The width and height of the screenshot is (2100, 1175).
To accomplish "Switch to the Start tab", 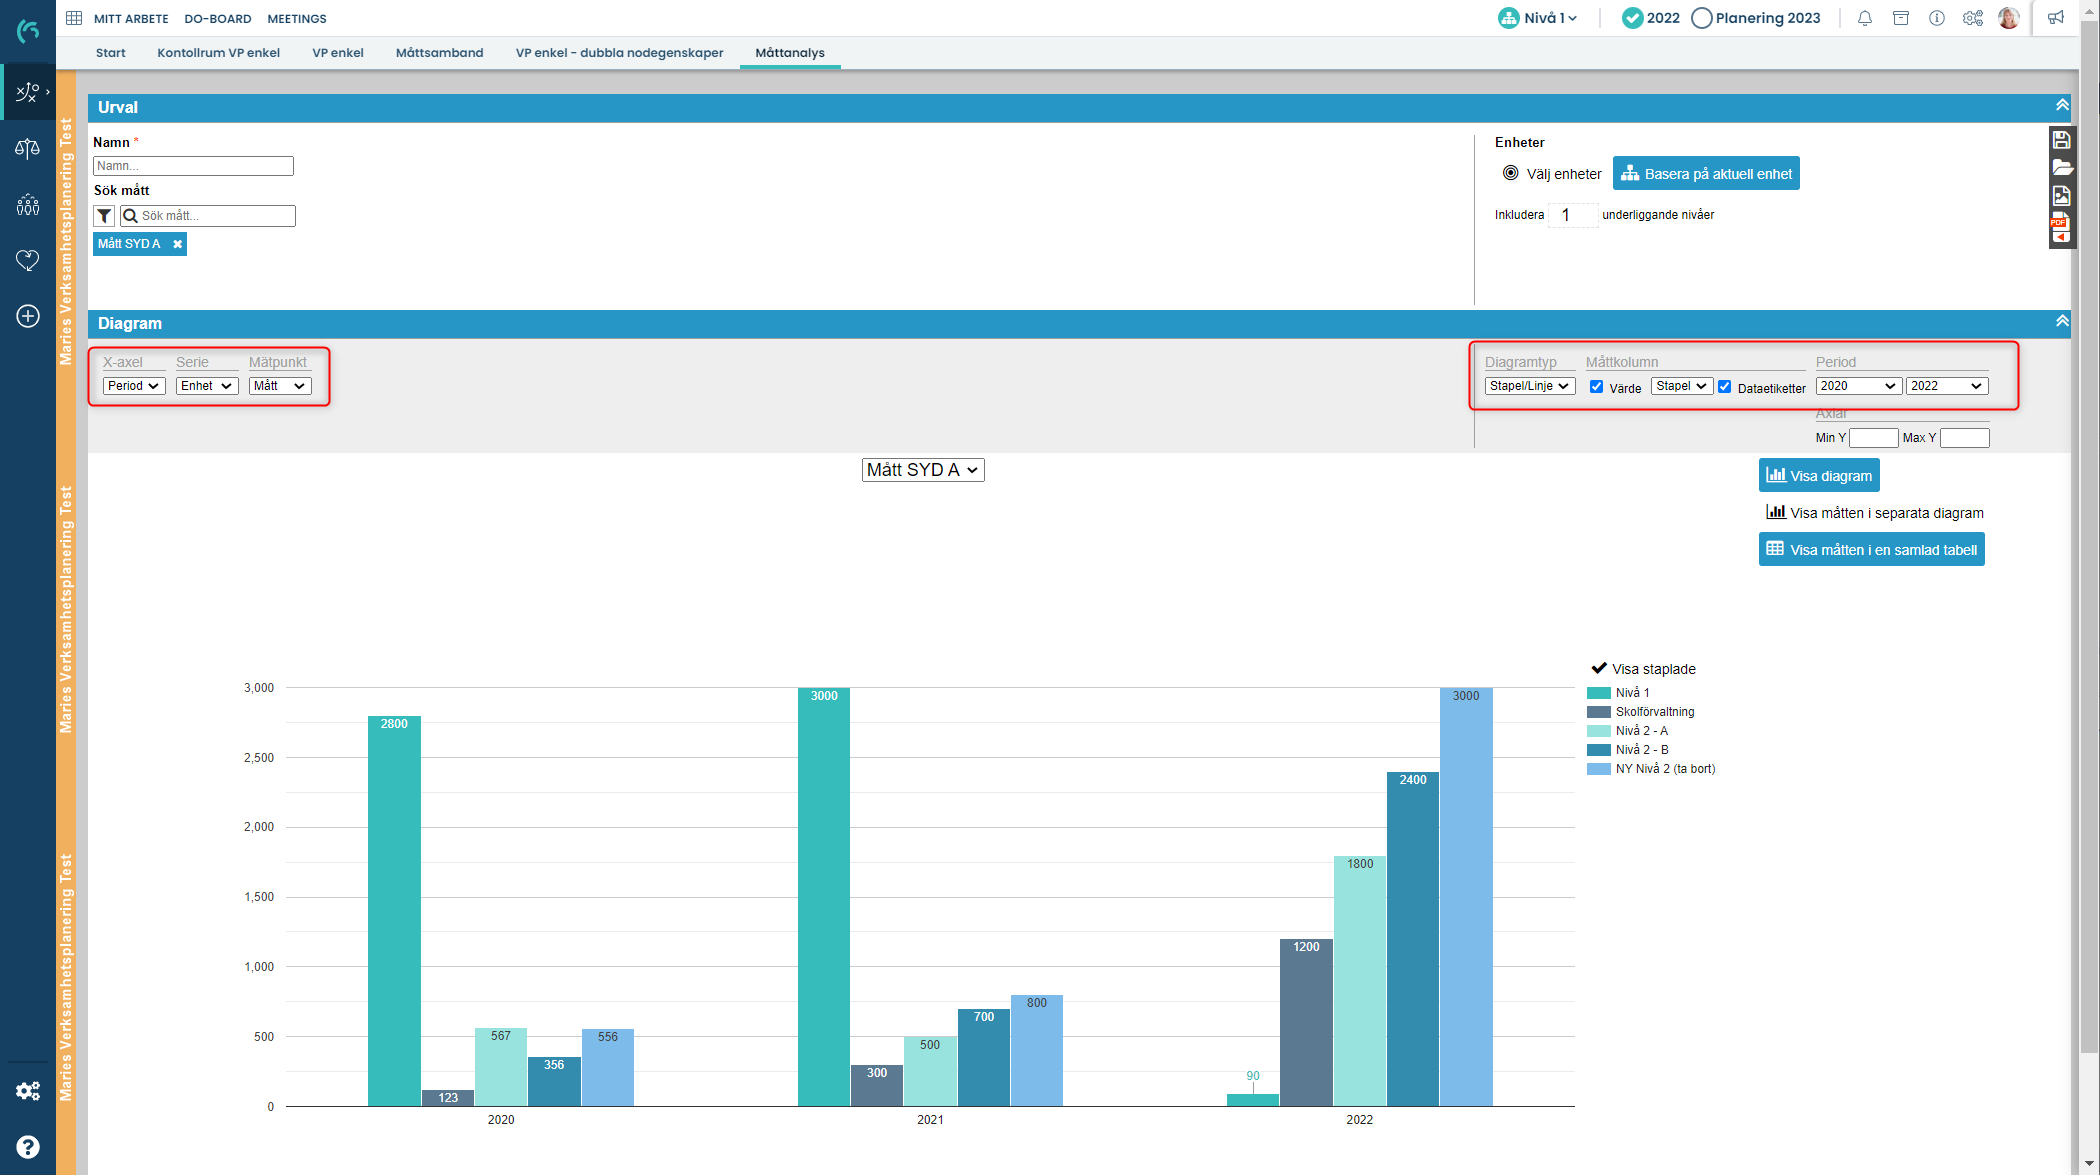I will pyautogui.click(x=111, y=53).
